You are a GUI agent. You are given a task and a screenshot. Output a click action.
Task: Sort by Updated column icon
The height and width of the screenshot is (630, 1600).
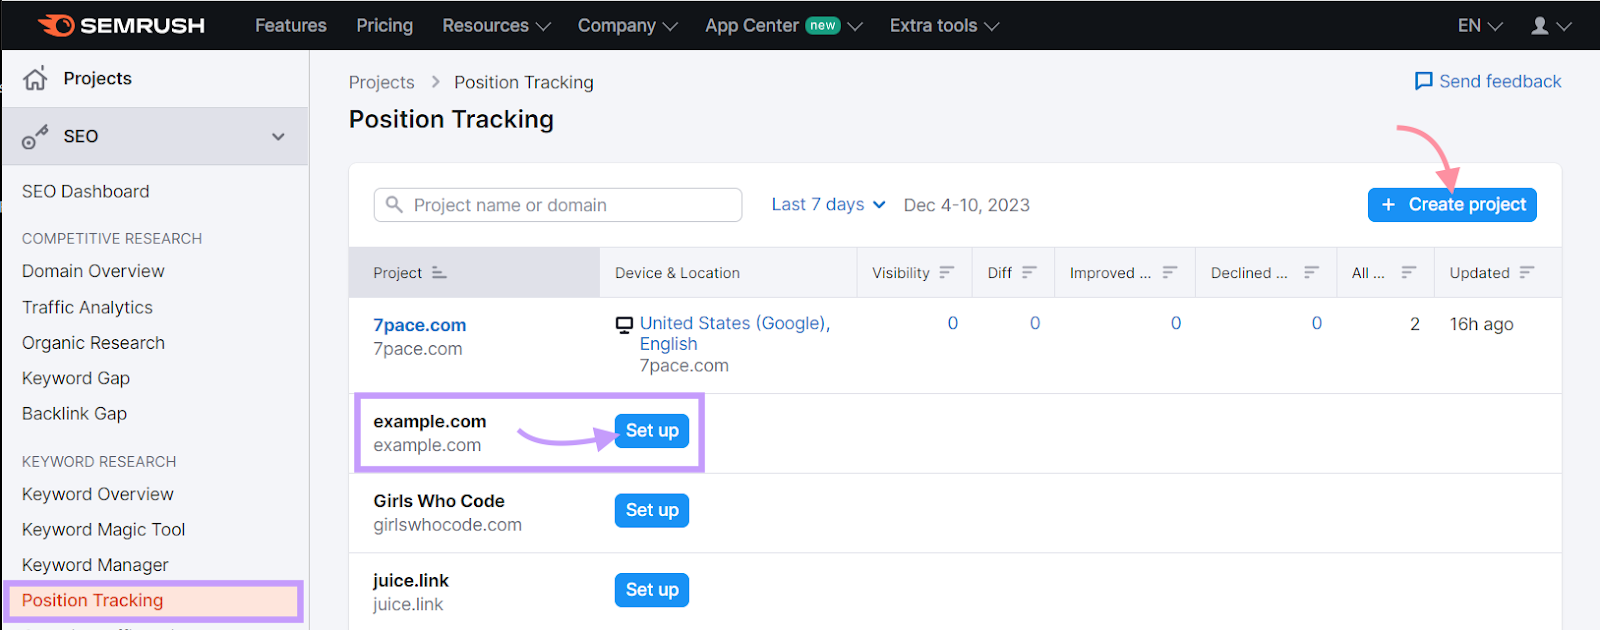pos(1526,272)
